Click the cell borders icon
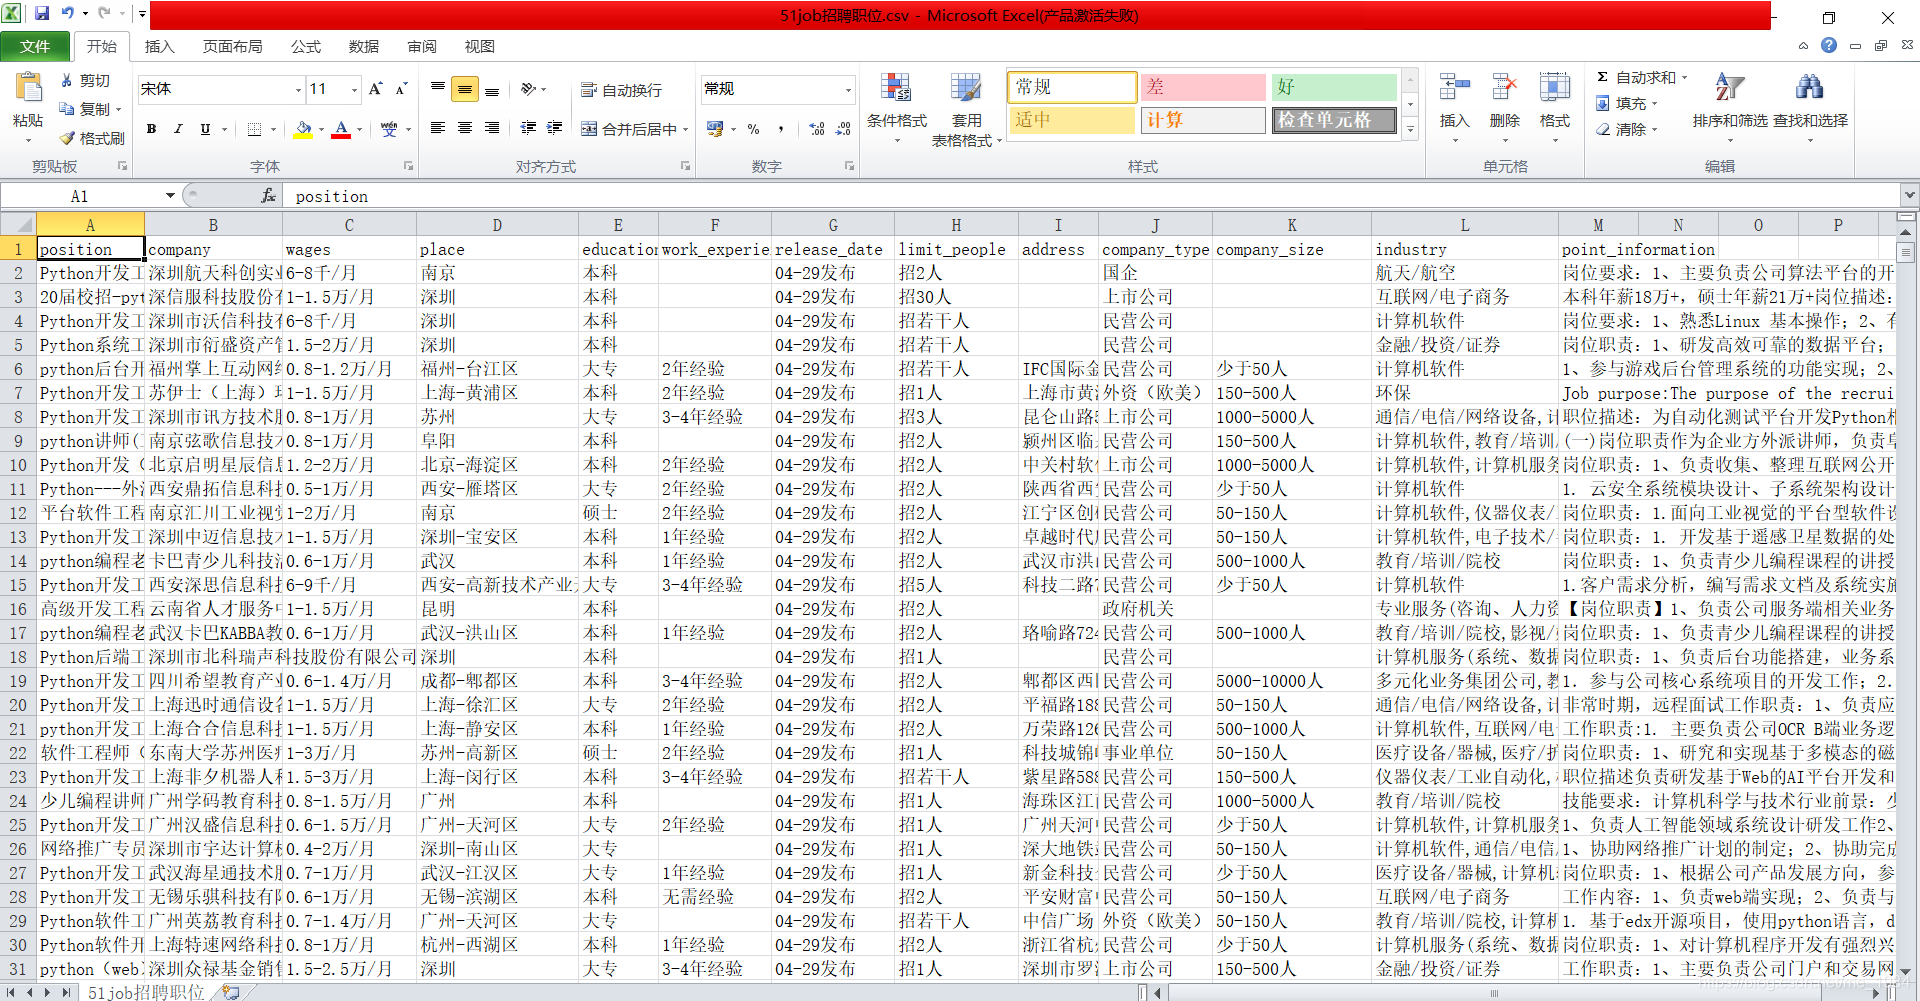This screenshot has height=1001, width=1920. (x=254, y=129)
